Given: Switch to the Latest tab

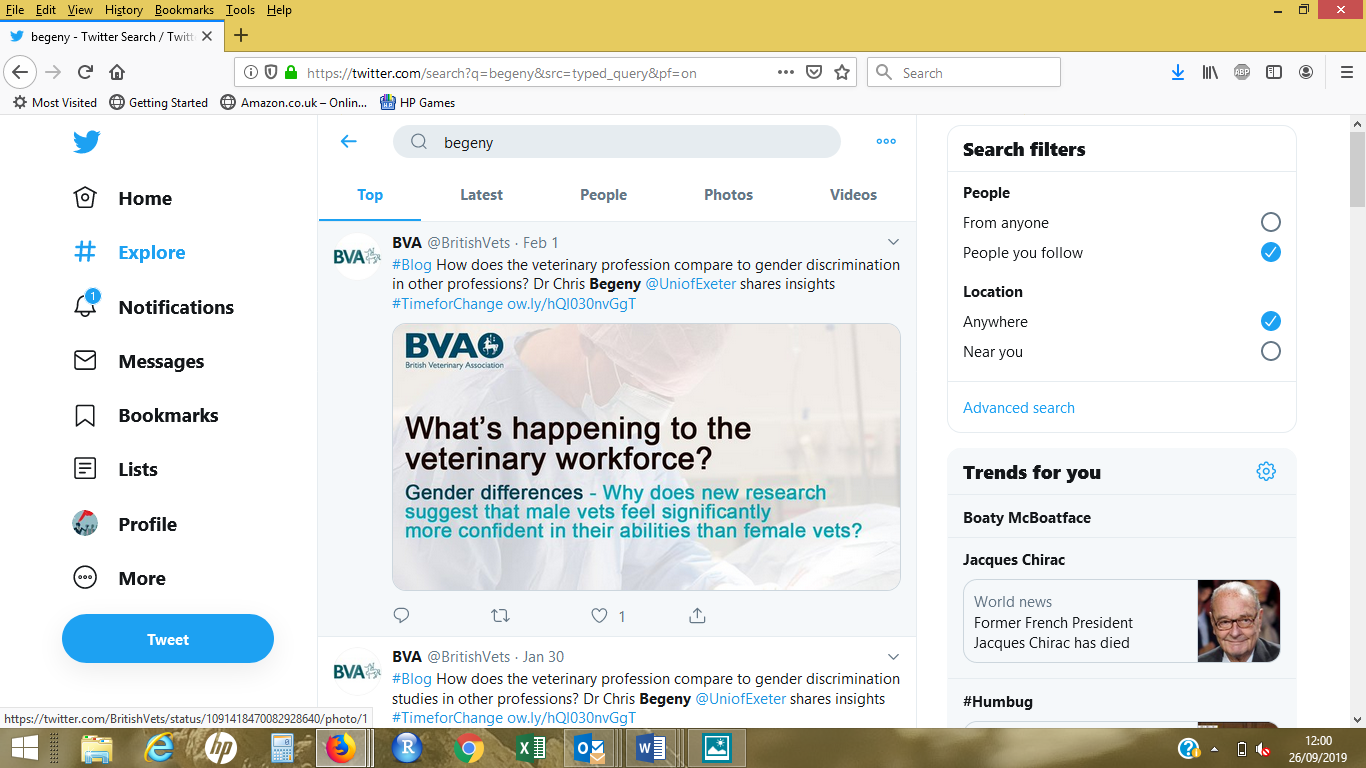Looking at the screenshot, I should coord(481,195).
